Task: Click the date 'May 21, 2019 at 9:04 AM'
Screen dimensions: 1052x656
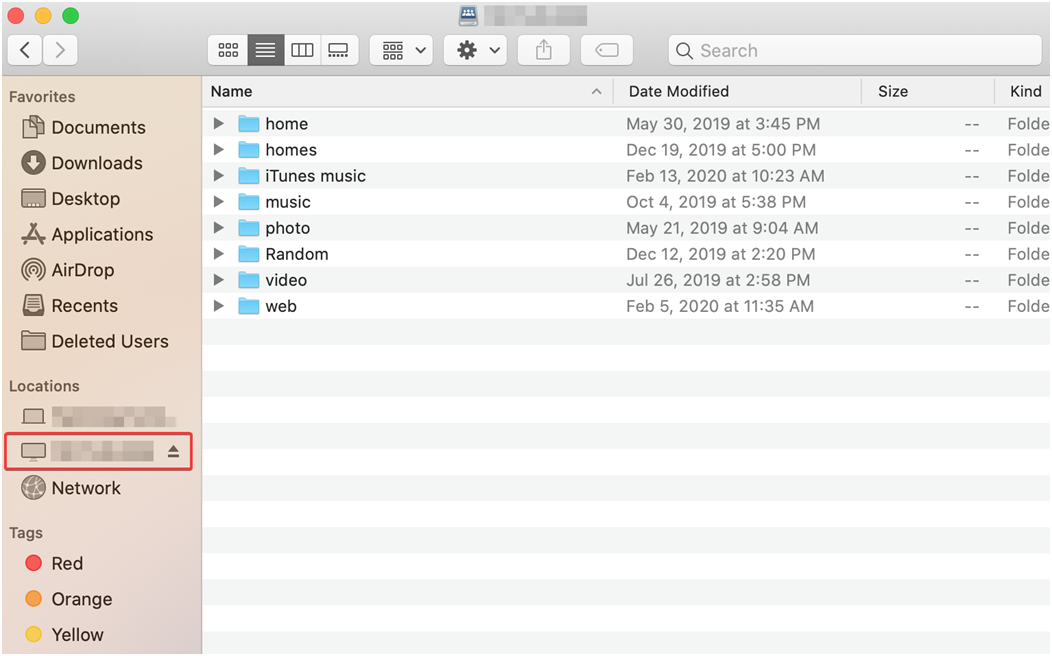Action: coord(722,228)
